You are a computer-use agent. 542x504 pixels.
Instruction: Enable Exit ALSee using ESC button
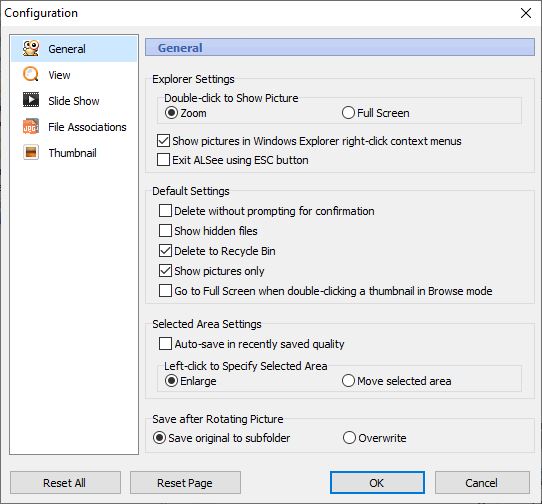(163, 160)
